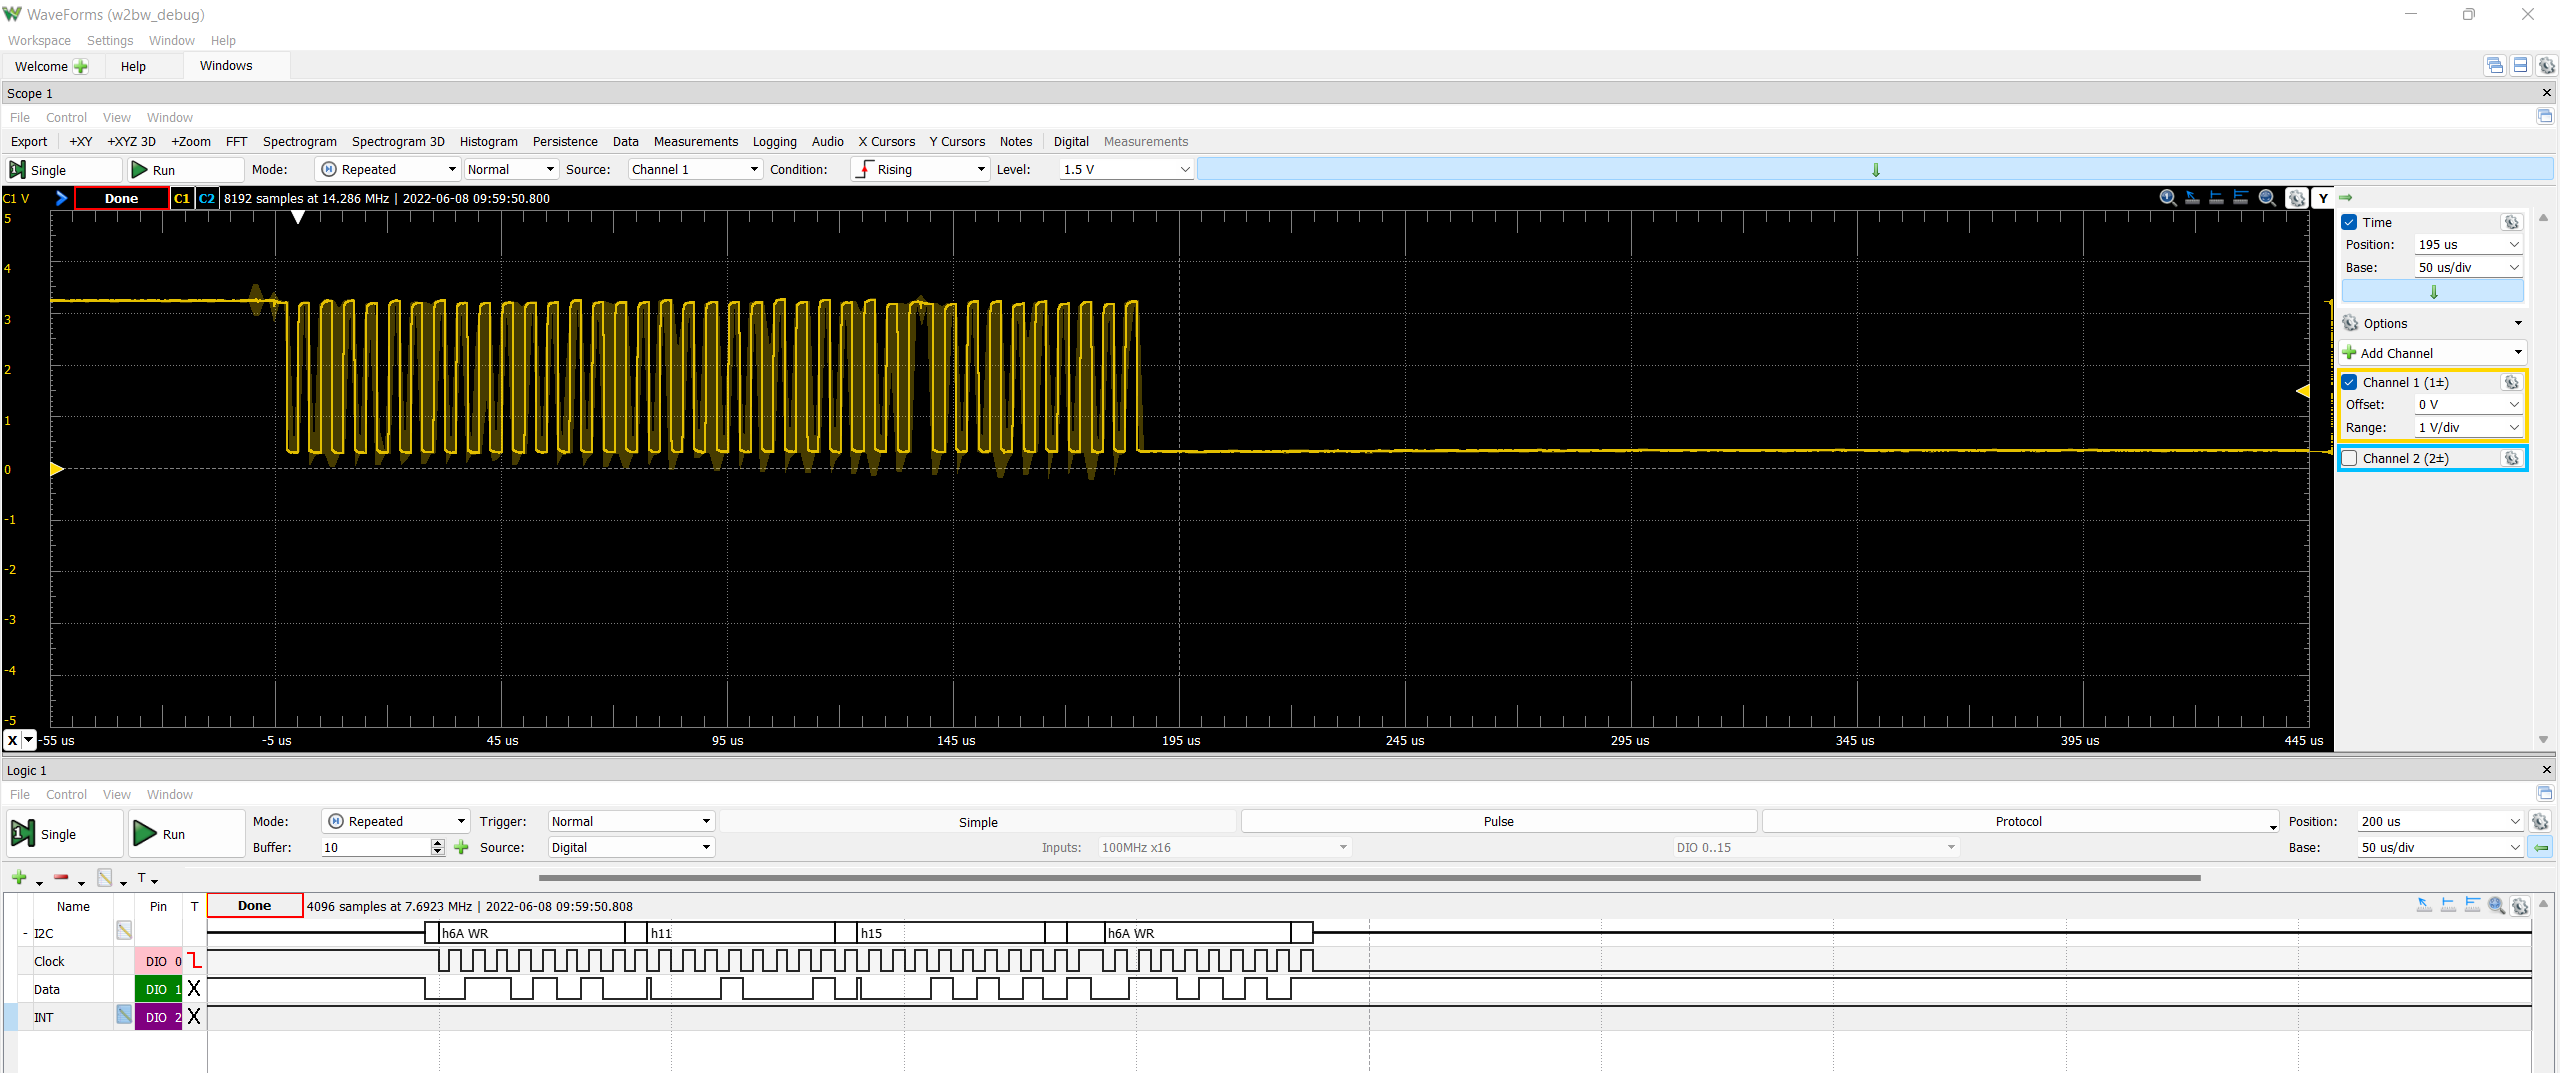Open Channel 2 gear settings
This screenshot has height=1073, width=2560.
[x=2511, y=458]
